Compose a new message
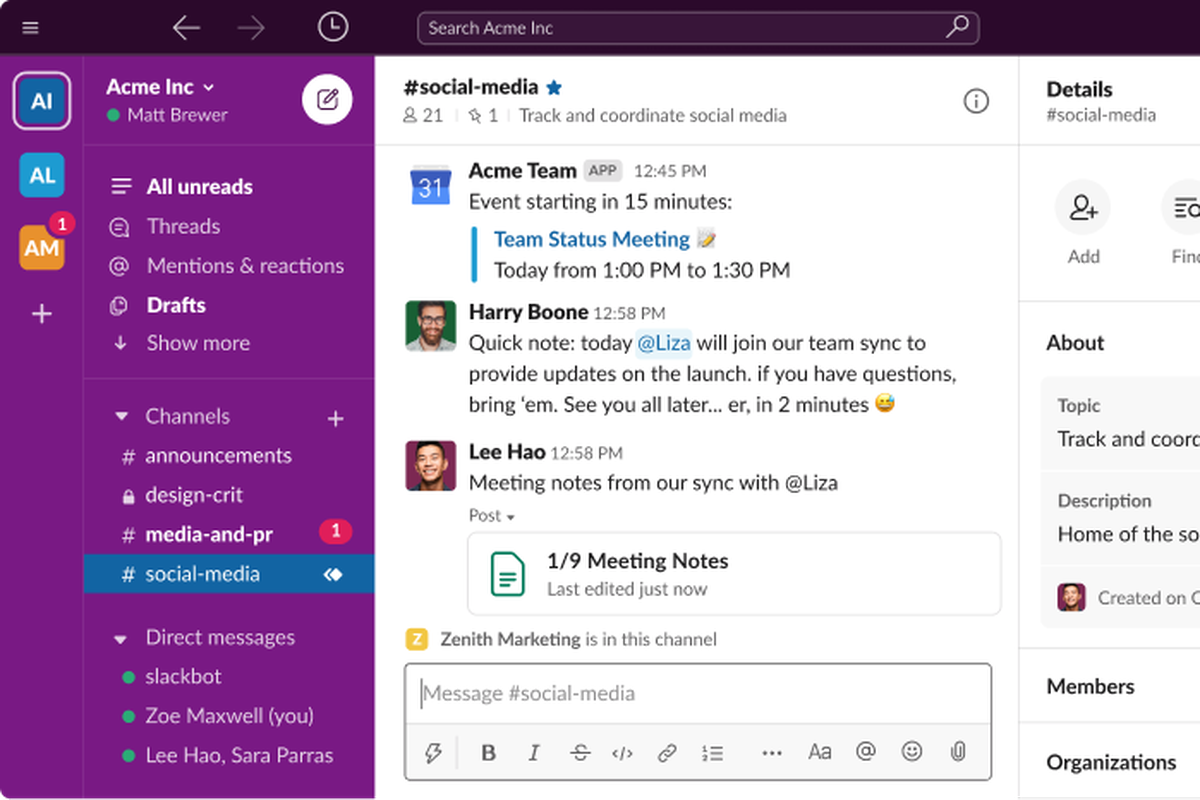 tap(327, 99)
